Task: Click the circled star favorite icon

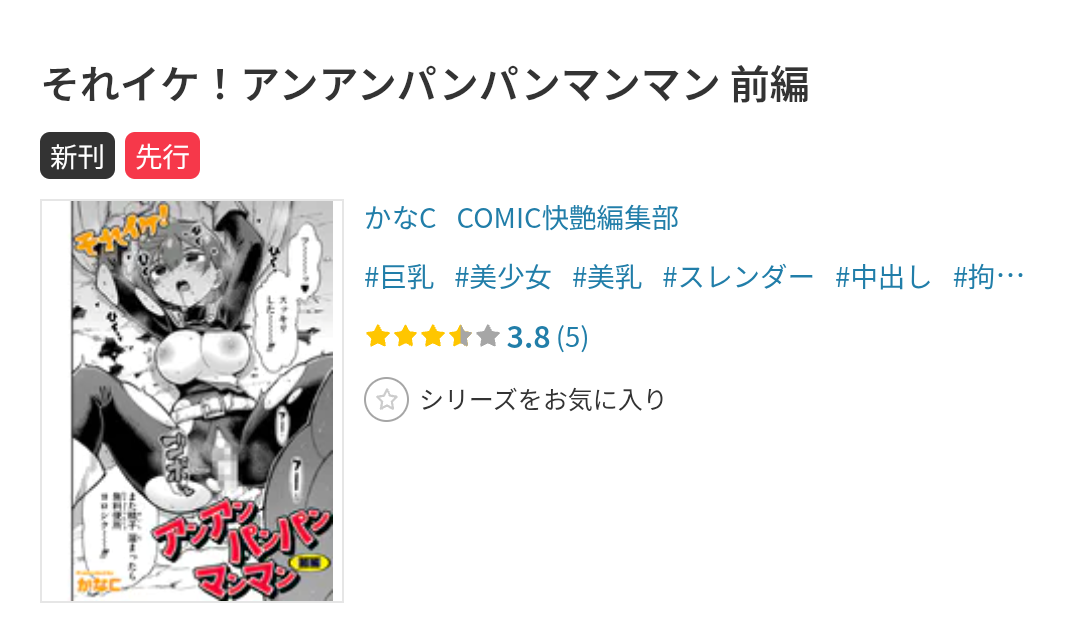Action: tap(386, 399)
